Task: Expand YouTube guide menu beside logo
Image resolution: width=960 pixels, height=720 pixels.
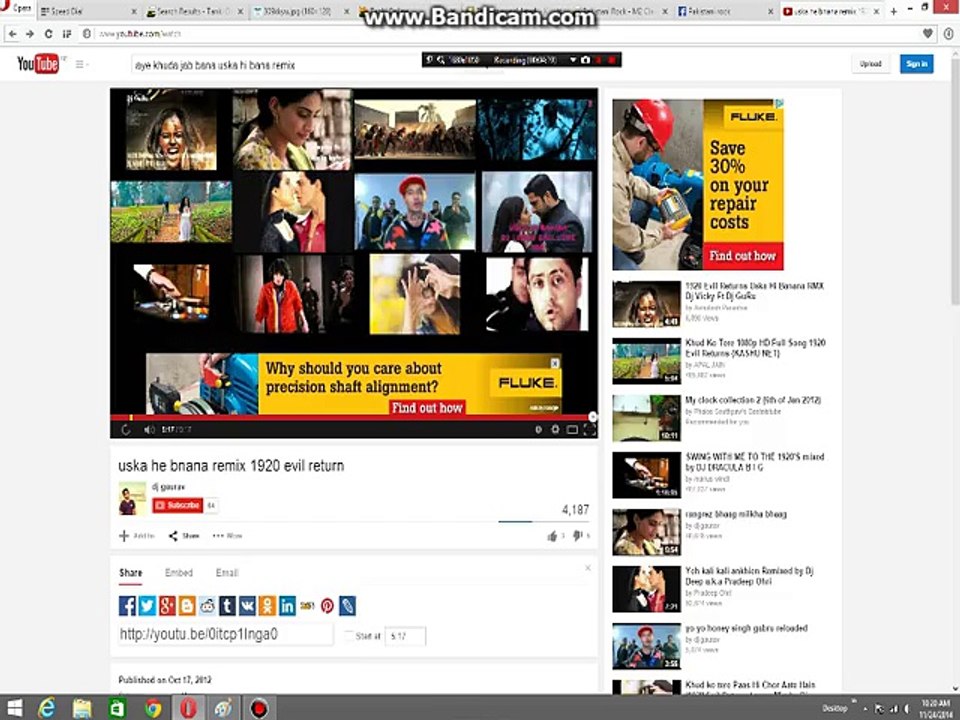Action: coord(81,64)
